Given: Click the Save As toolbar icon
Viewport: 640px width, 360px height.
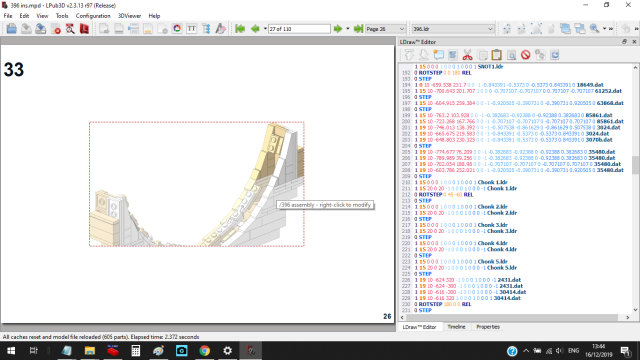Looking at the screenshot, I should click(40, 29).
